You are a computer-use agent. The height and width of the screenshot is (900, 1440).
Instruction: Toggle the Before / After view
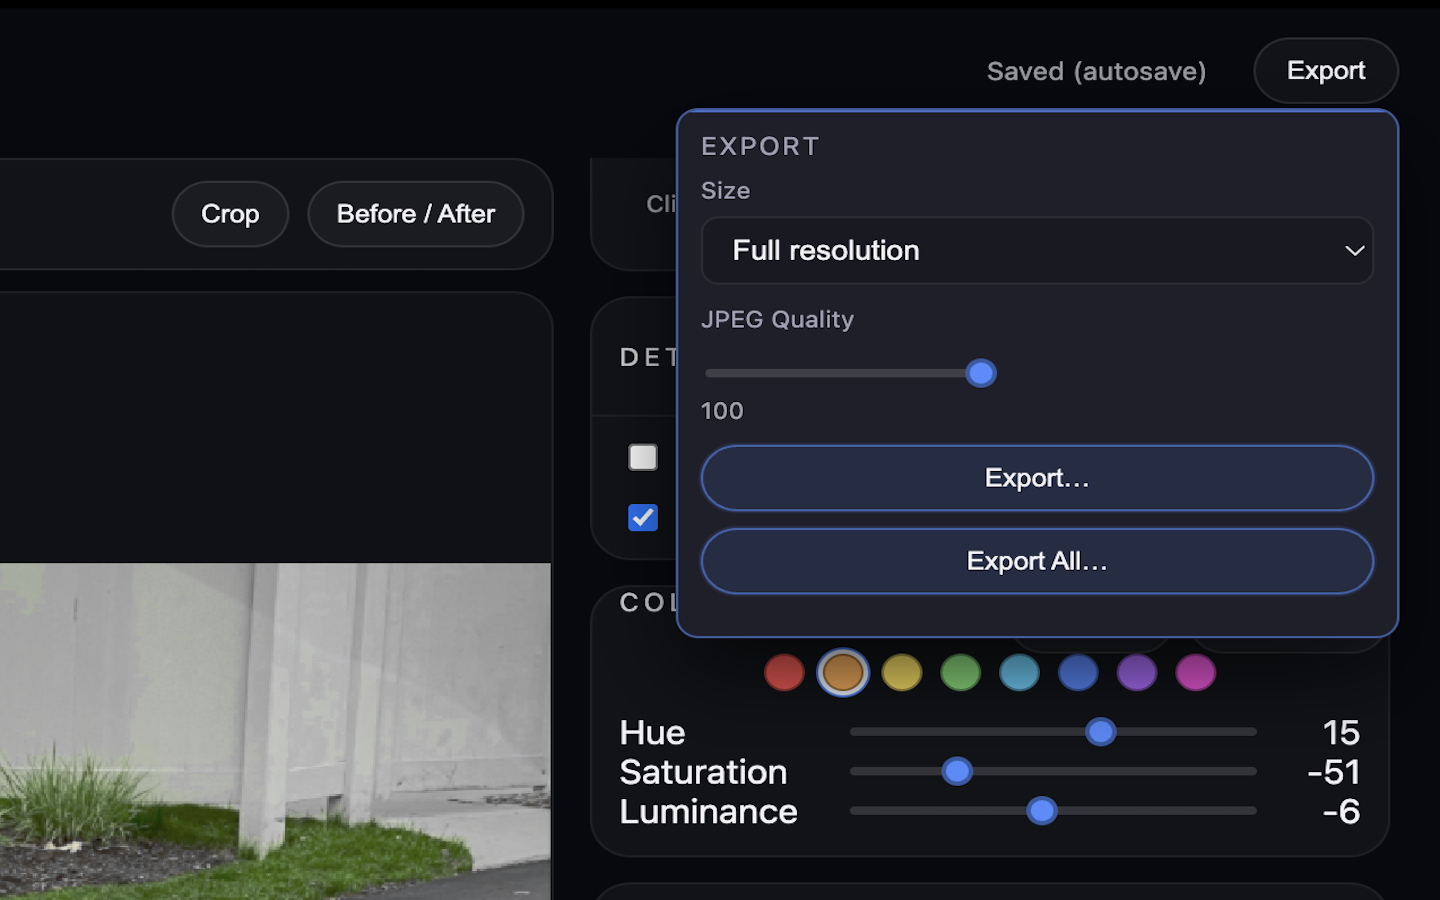[416, 214]
